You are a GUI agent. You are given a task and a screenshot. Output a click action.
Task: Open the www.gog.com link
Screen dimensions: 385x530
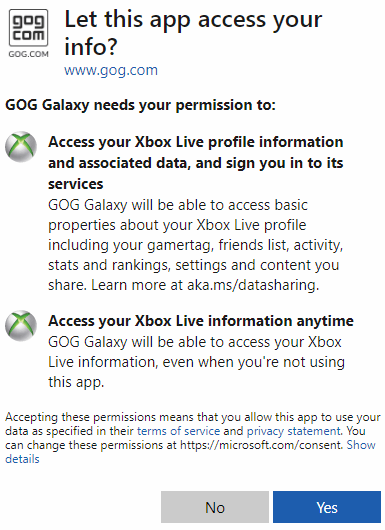(111, 70)
